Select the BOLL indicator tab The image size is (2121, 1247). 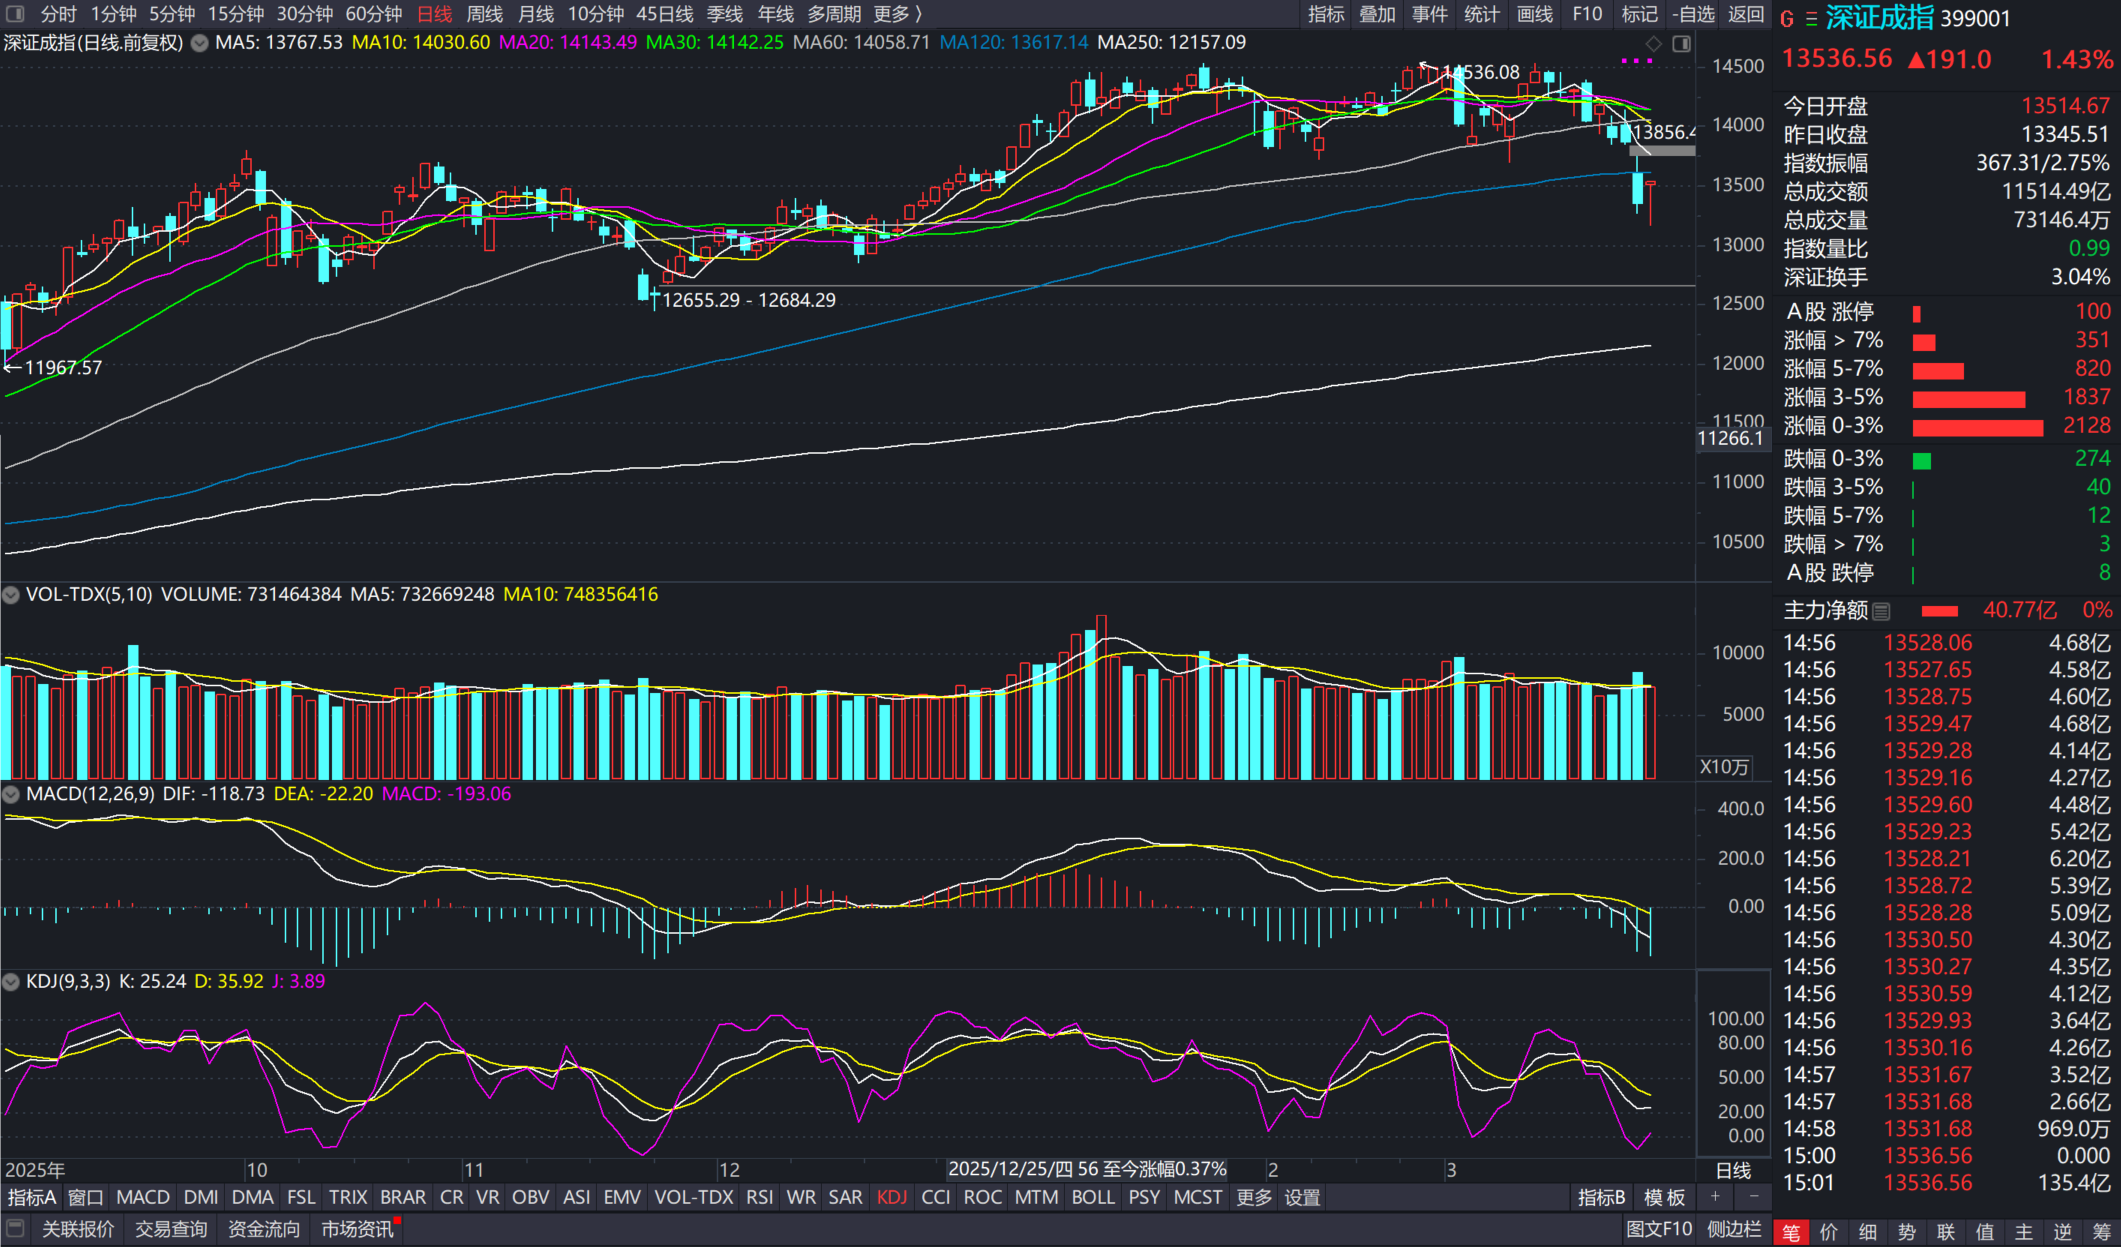[1093, 1197]
